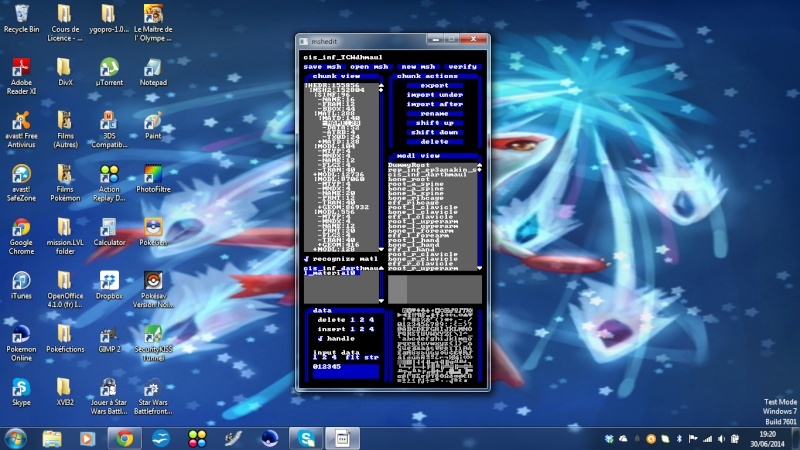Expand the +GEOM:416 chunk
The width and height of the screenshot is (800, 450).
341,244
